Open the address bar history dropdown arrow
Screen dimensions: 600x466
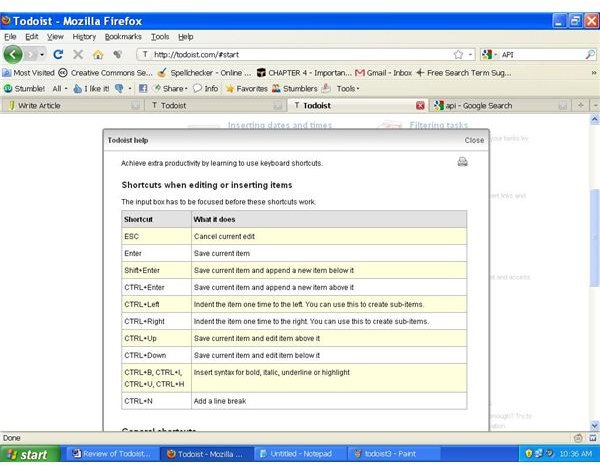click(x=470, y=55)
